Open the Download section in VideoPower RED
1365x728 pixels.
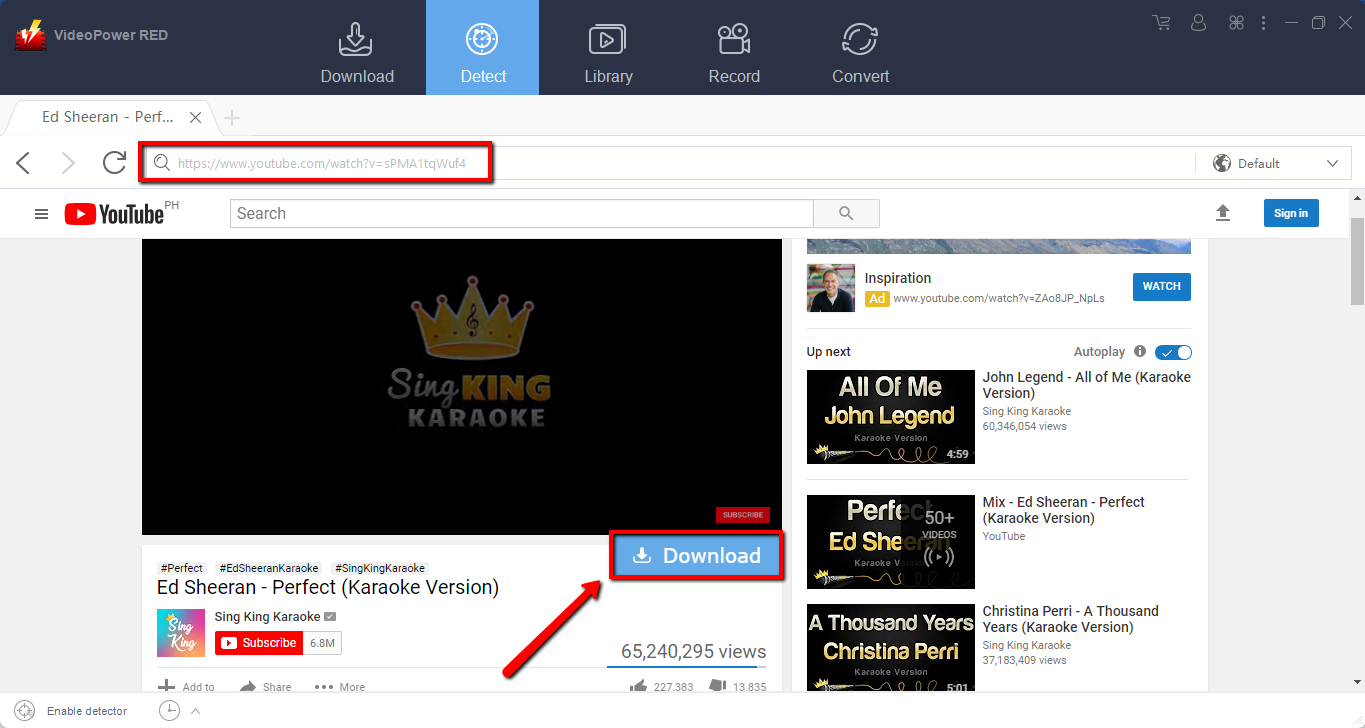pyautogui.click(x=356, y=47)
